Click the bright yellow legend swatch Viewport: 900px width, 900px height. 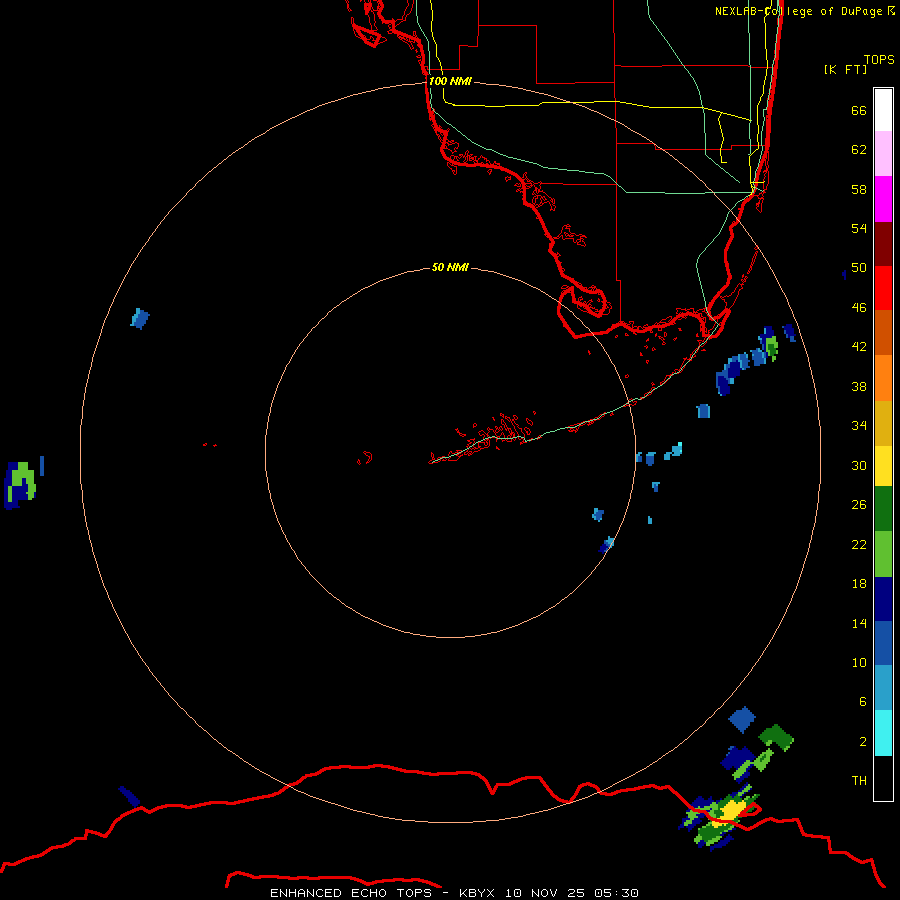pos(883,465)
